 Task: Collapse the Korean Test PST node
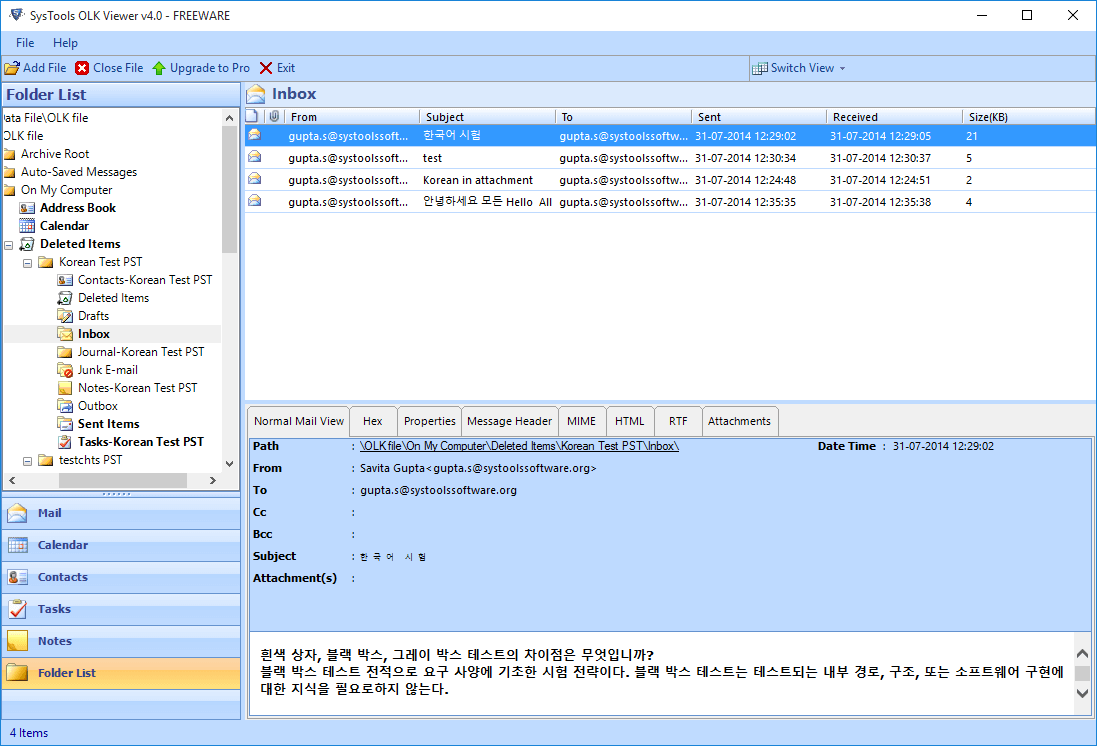pos(27,263)
